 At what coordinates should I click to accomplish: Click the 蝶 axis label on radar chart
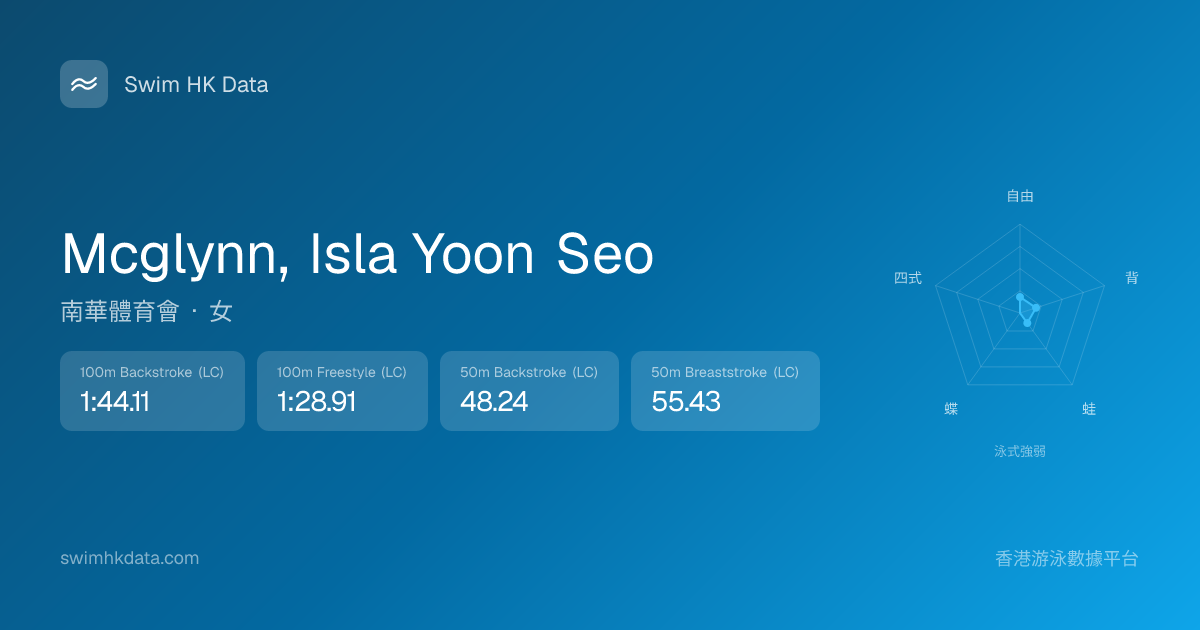coord(951,409)
